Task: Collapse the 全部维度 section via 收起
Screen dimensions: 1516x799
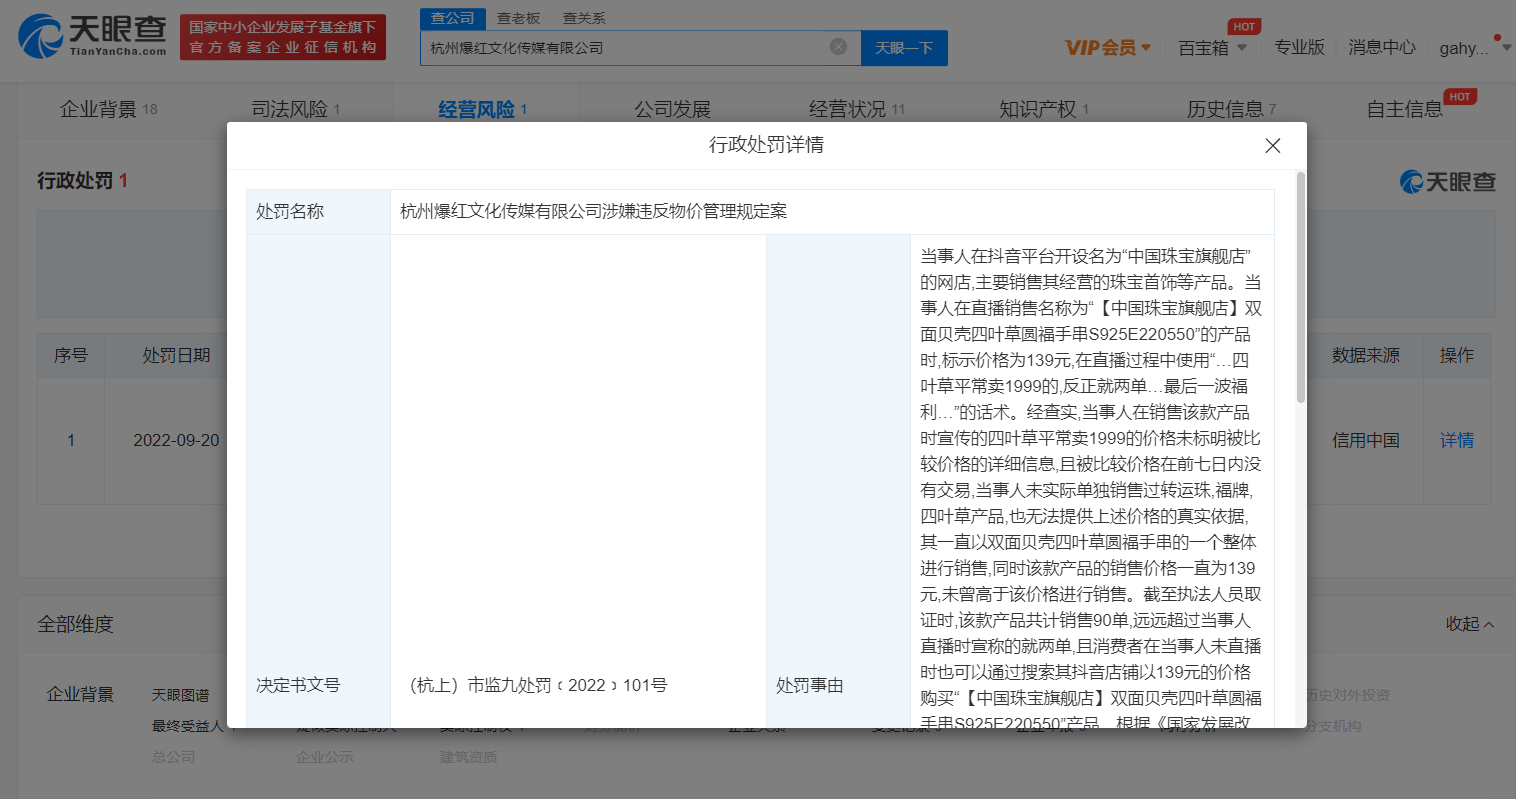Action: pos(1470,624)
